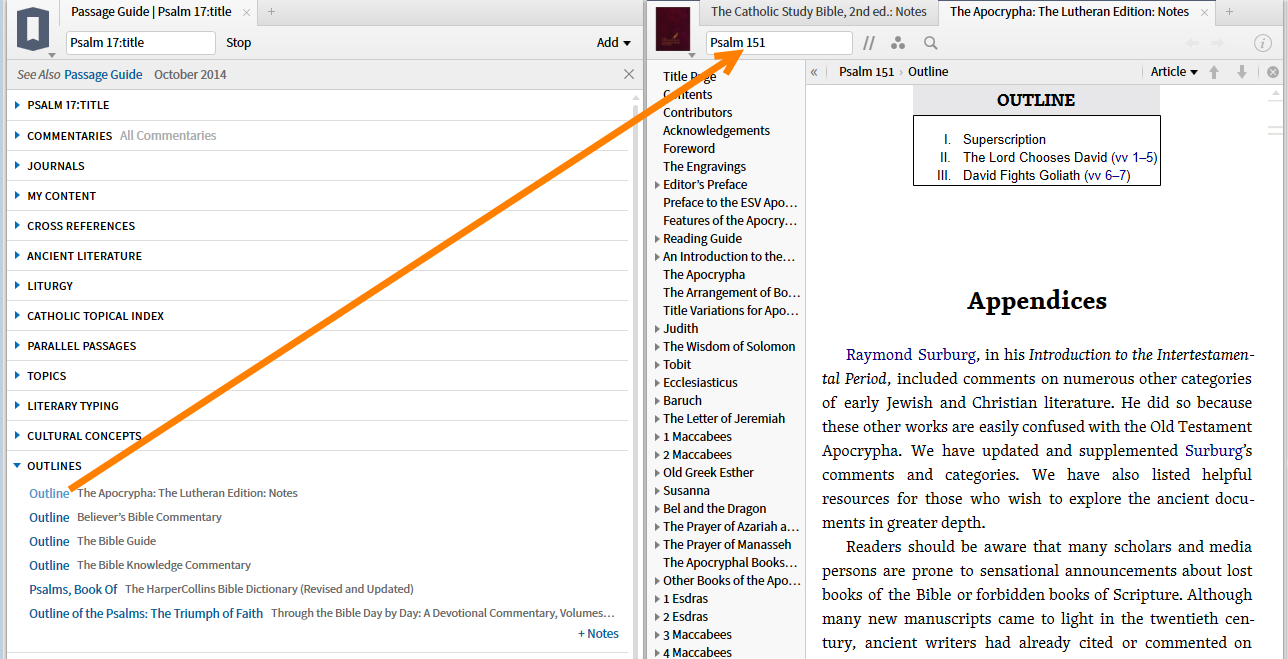Click the Psalm 151 breadcrumb in locator bar

coord(866,72)
